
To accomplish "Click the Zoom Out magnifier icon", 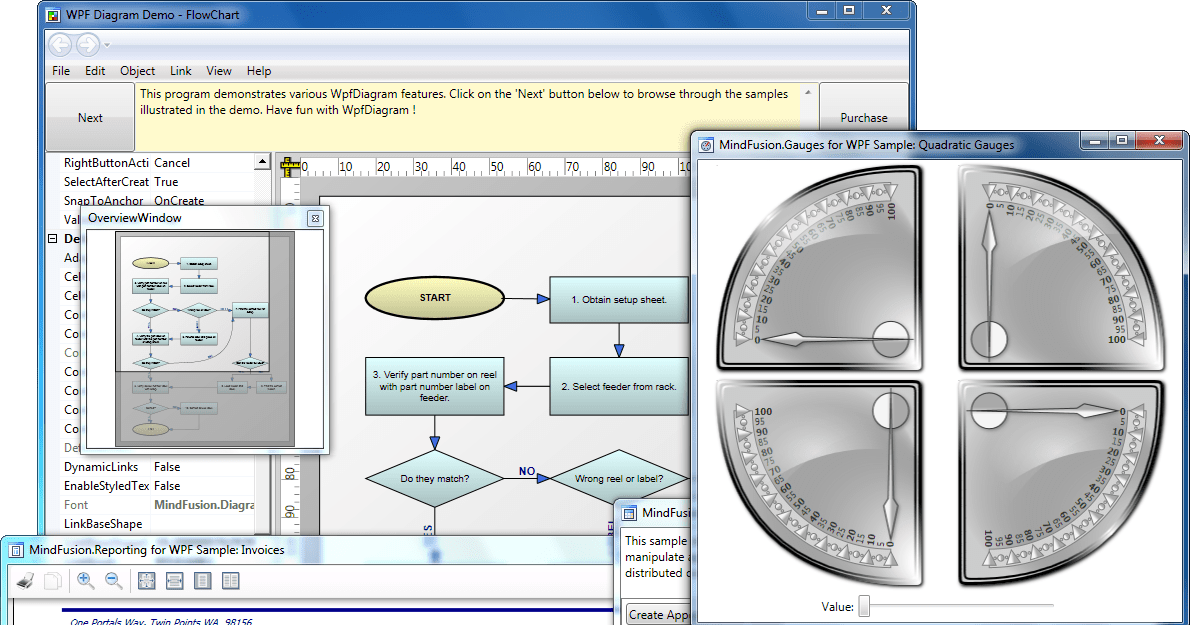I will (112, 581).
